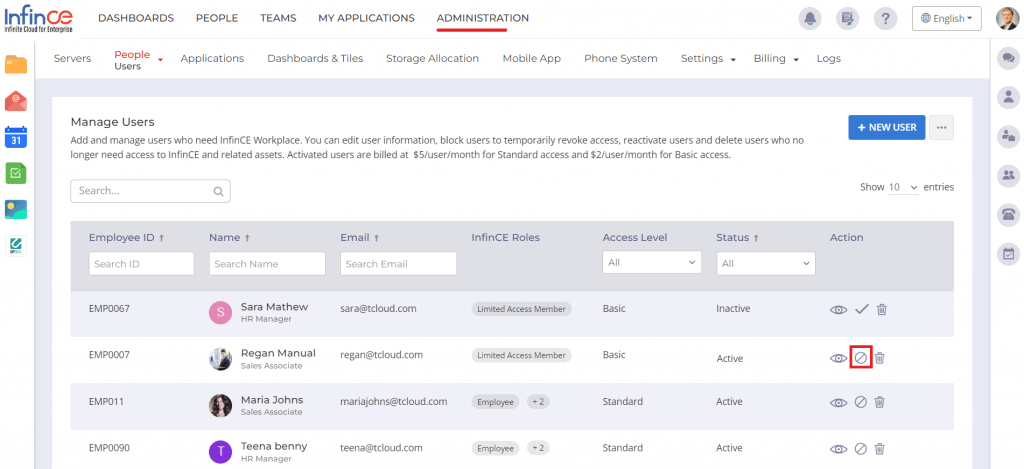The image size is (1024, 469).
Task: Open the Access Level filter dropdown
Action: click(651, 263)
